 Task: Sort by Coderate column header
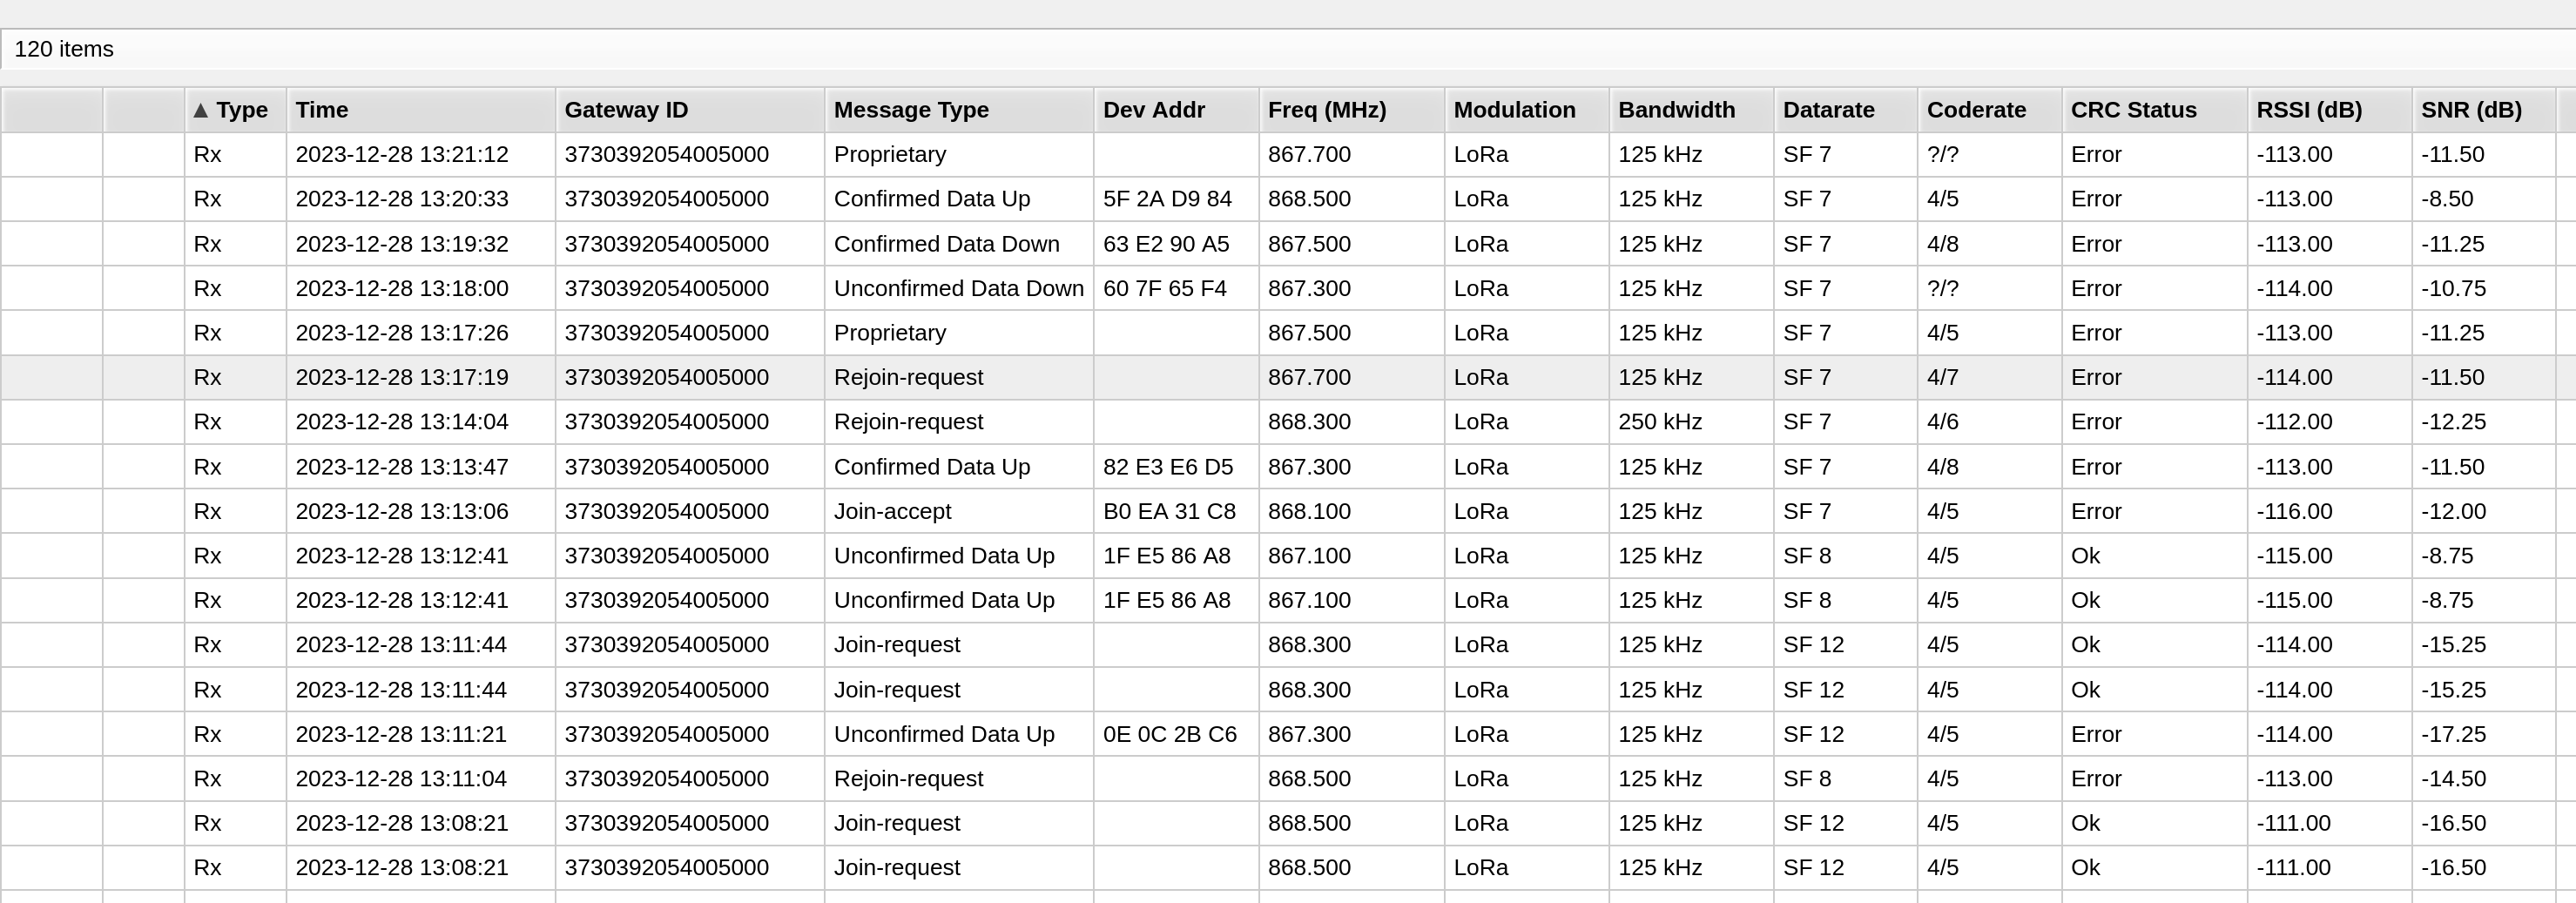tap(1990, 110)
